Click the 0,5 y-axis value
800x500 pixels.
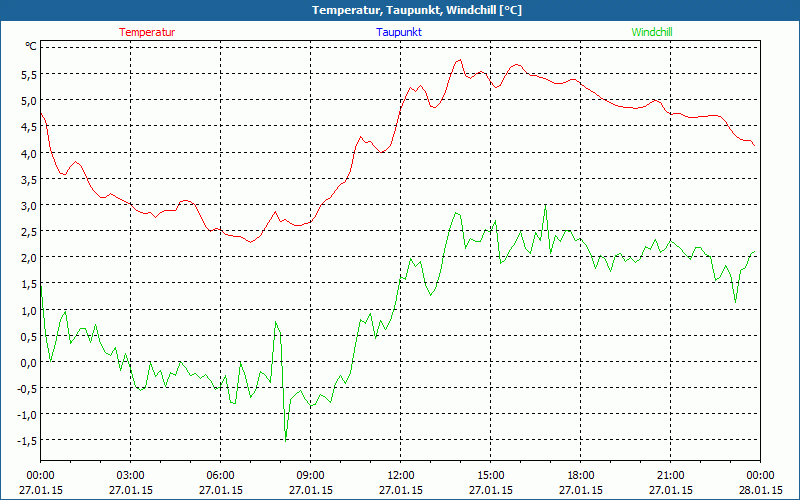[29, 337]
